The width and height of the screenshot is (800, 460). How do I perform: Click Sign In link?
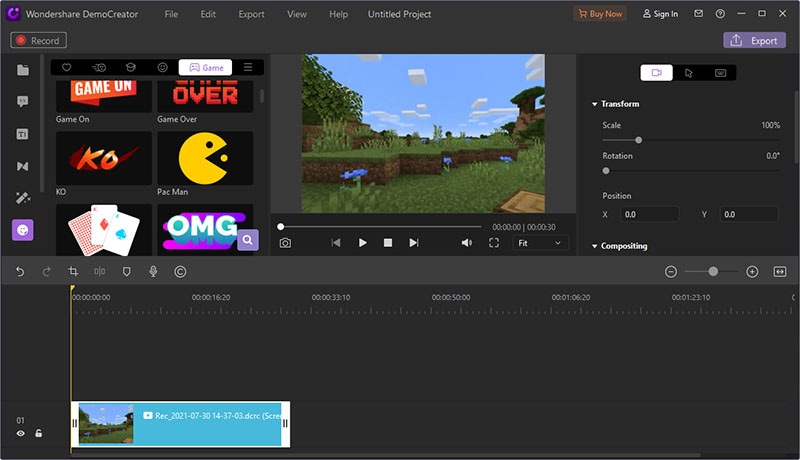[x=660, y=14]
